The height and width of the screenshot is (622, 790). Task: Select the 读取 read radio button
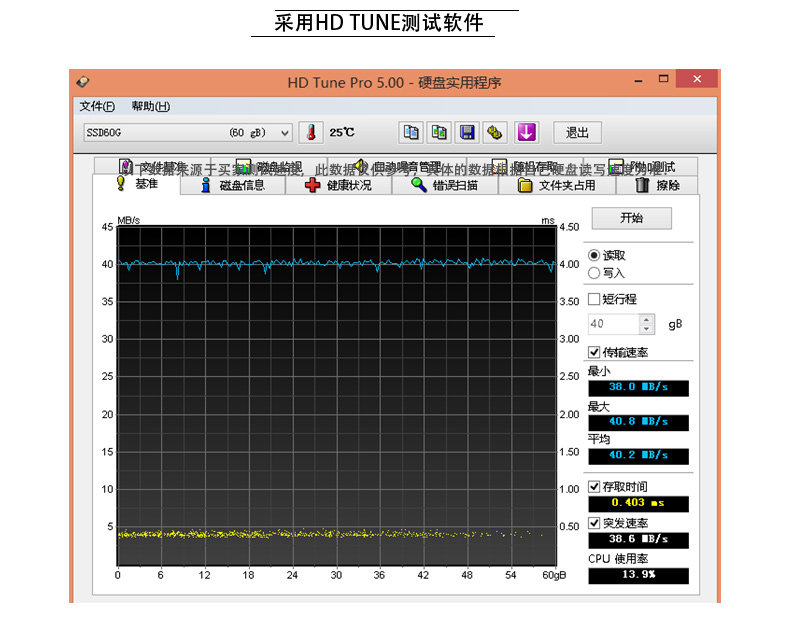coord(594,255)
